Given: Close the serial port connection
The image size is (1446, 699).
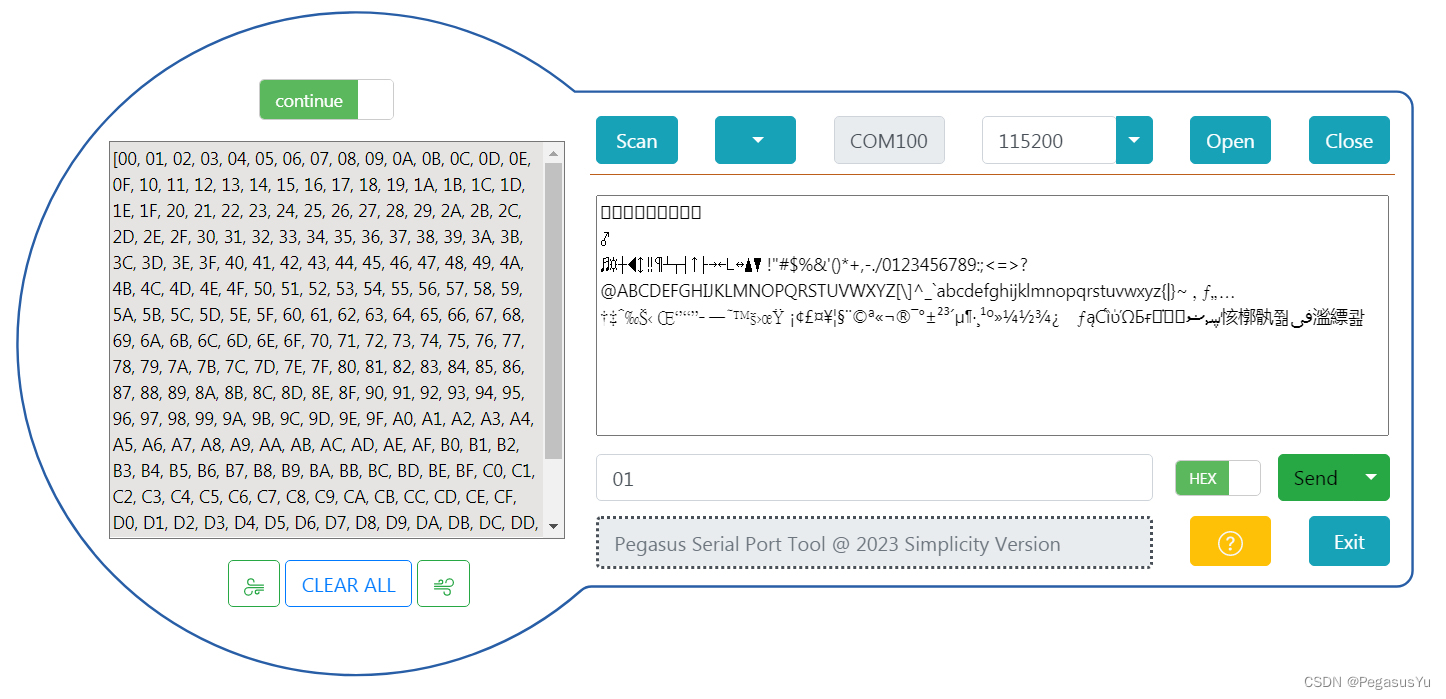Looking at the screenshot, I should click(x=1349, y=140).
